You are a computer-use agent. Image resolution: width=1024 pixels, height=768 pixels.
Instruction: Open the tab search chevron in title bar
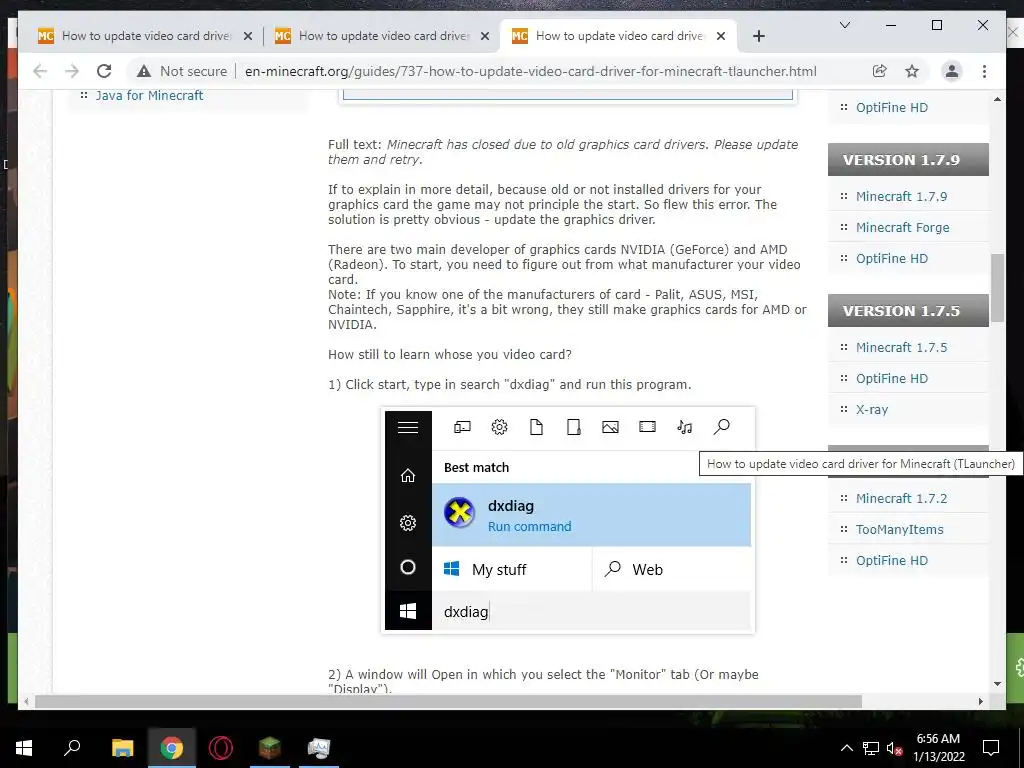point(844,25)
